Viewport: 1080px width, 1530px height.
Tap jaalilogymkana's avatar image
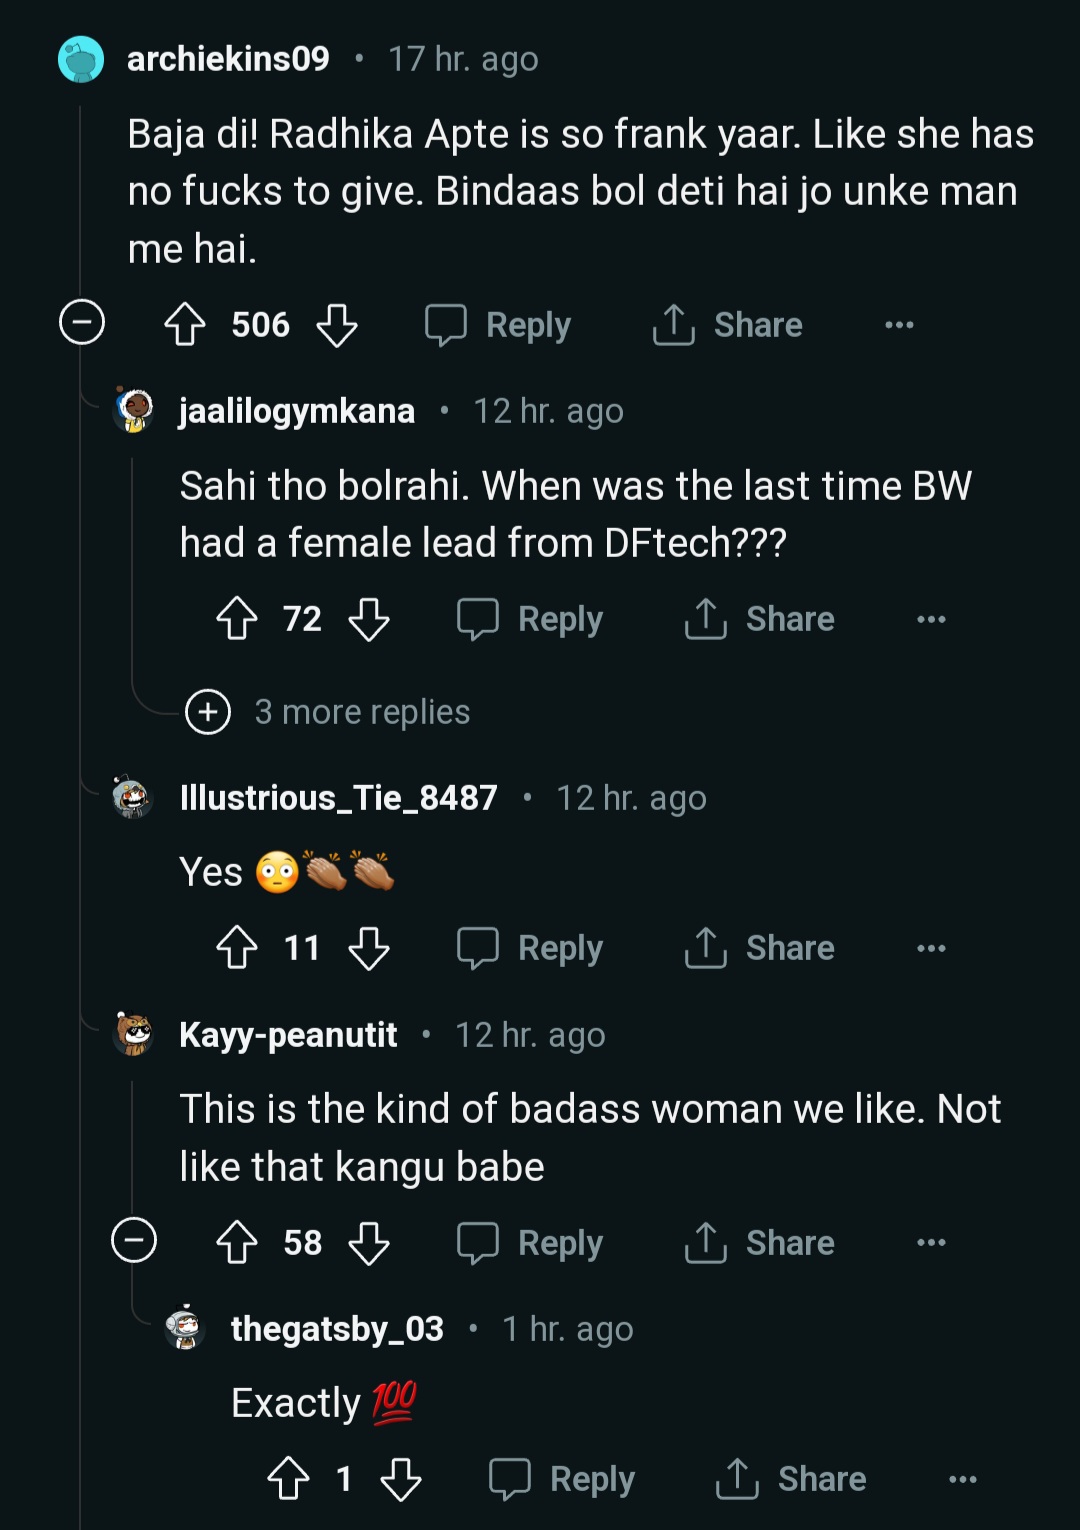click(x=134, y=410)
